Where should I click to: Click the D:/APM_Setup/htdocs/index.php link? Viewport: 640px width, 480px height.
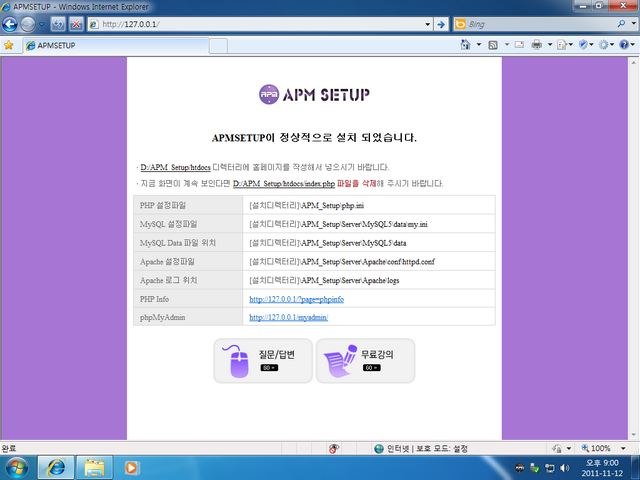(284, 184)
